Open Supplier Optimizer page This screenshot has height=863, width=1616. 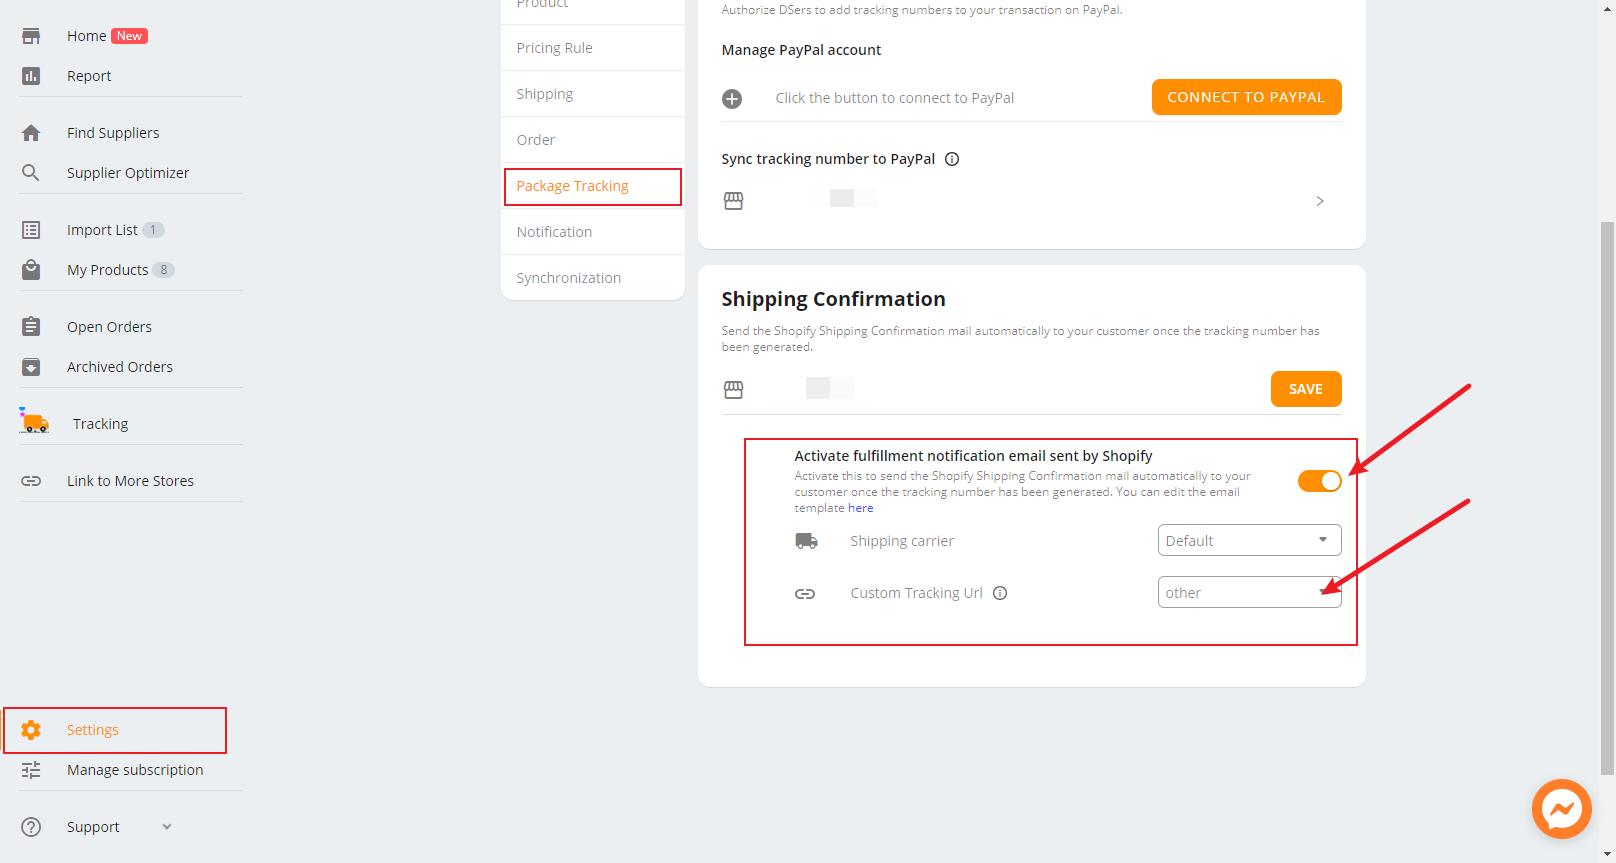128,173
